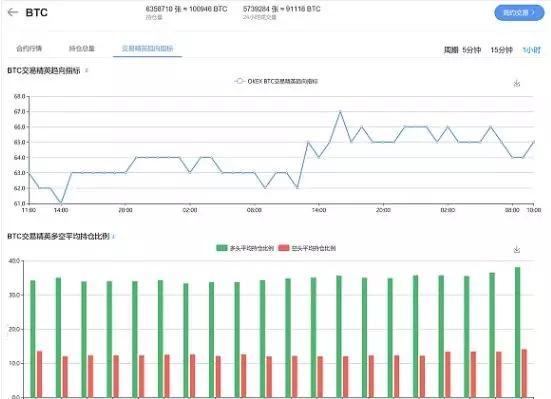This screenshot has width=551, height=399.
Task: Click the OKEX line legend marker icon
Action: pos(239,81)
